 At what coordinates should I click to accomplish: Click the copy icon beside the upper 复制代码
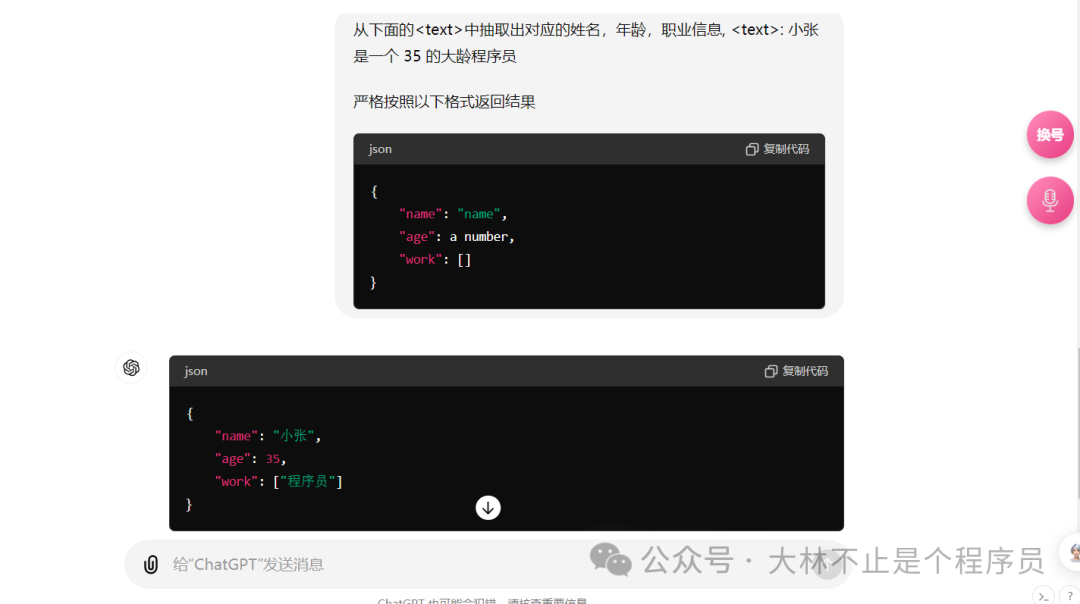751,149
